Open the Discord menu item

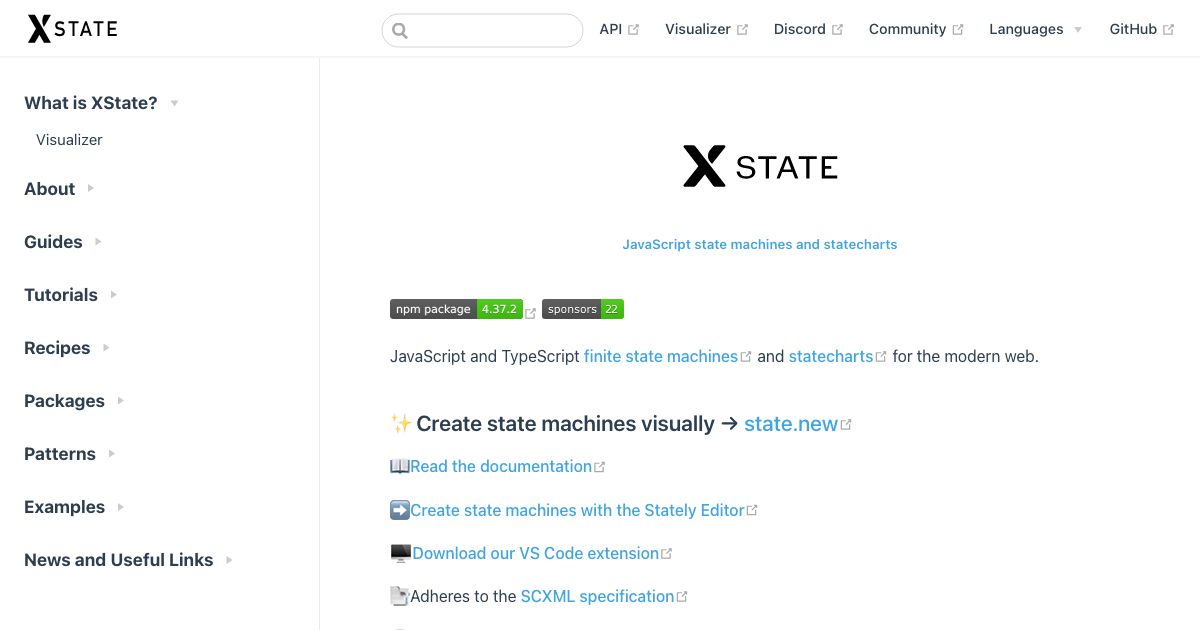click(x=800, y=29)
